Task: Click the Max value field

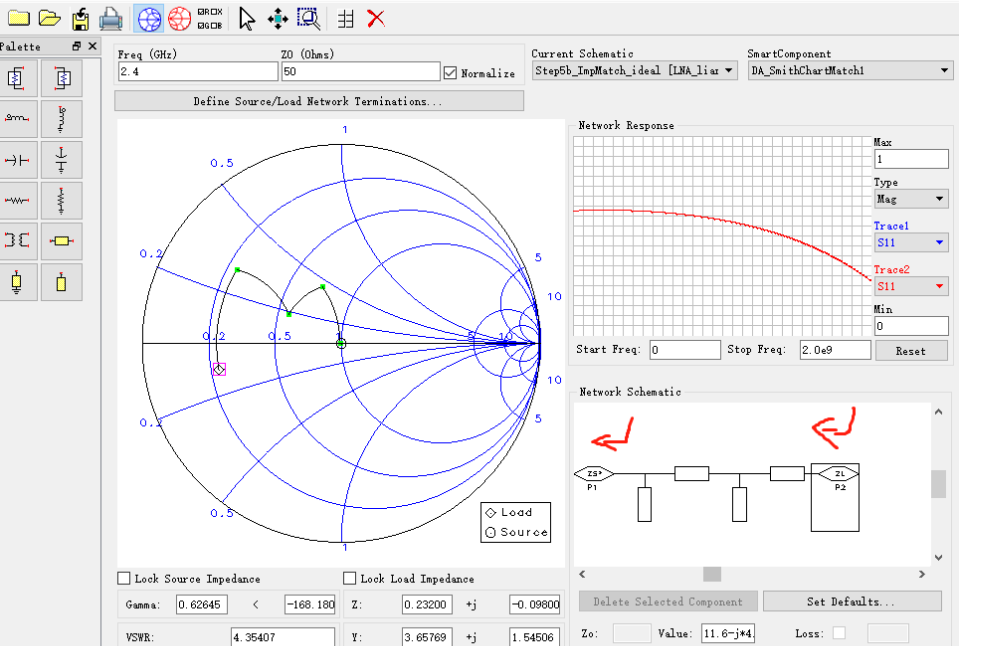Action: click(911, 159)
